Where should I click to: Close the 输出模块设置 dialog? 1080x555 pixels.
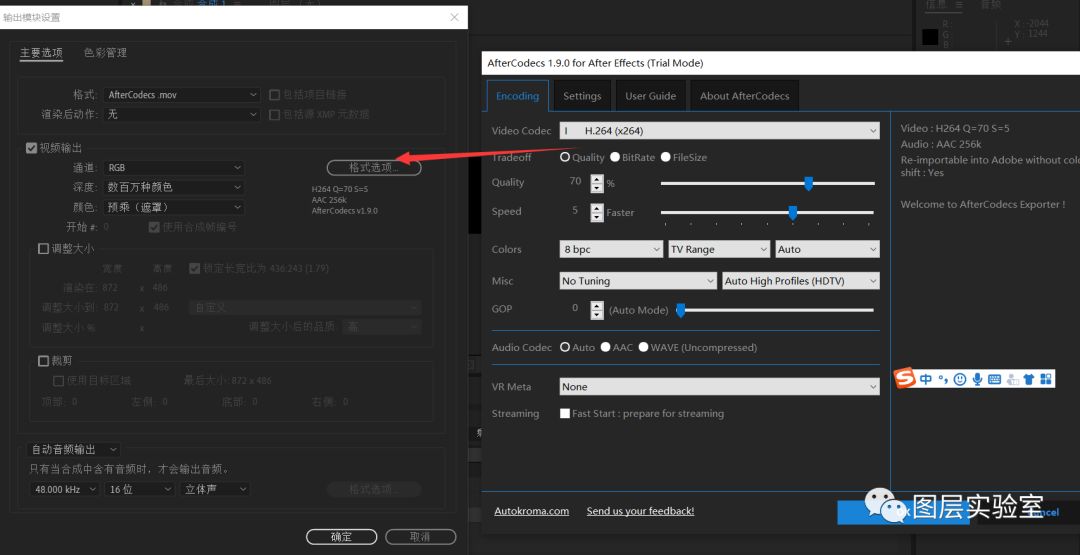454,17
